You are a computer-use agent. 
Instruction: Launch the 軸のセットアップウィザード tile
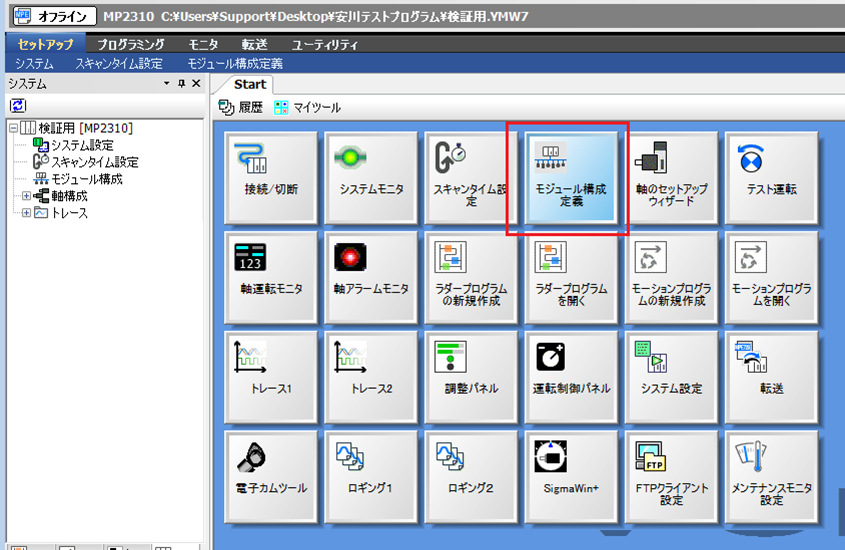(671, 177)
